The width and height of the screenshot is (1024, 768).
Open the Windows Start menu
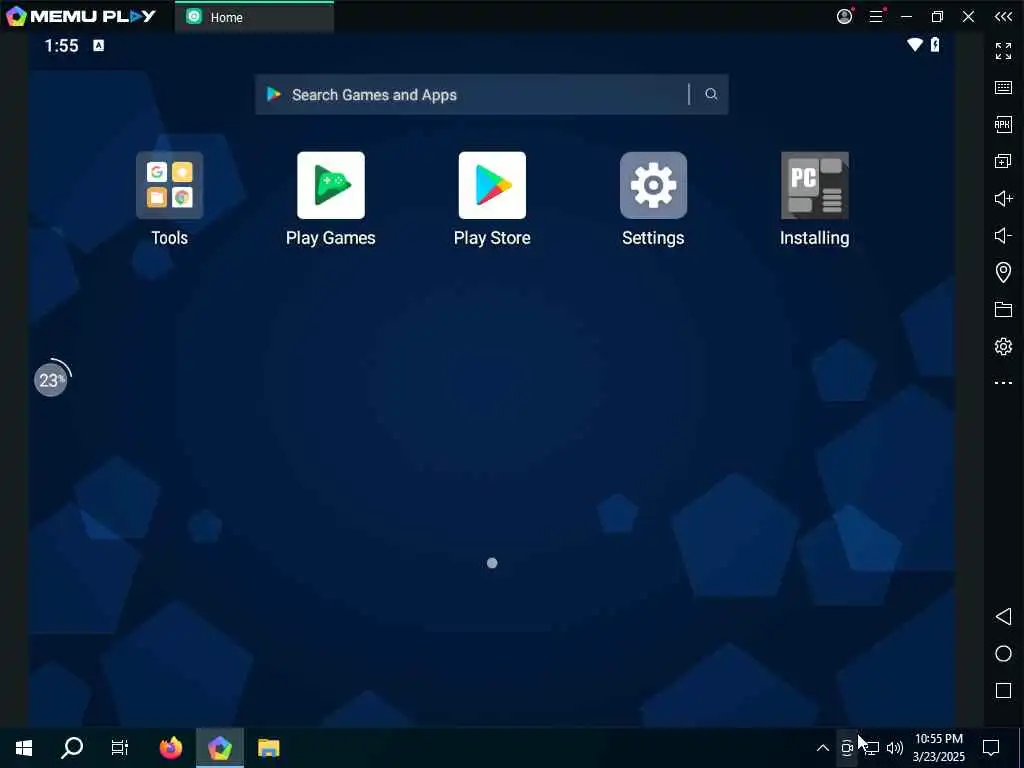tap(24, 748)
